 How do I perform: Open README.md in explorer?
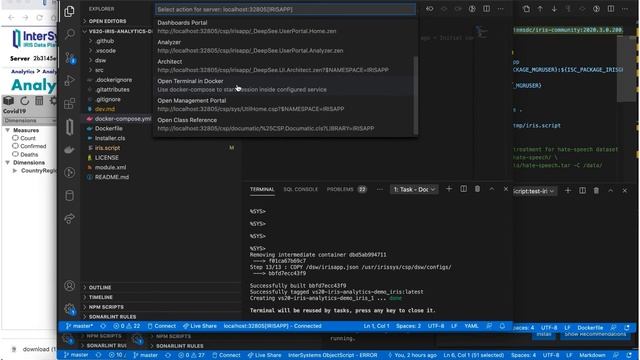tap(112, 177)
